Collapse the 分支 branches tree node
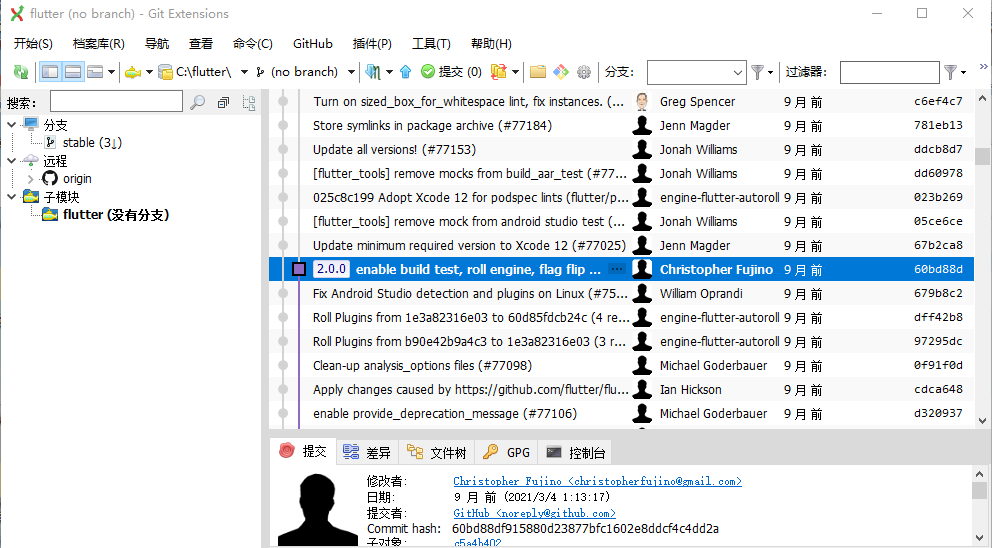Screen dimensions: 992x548 (12, 125)
